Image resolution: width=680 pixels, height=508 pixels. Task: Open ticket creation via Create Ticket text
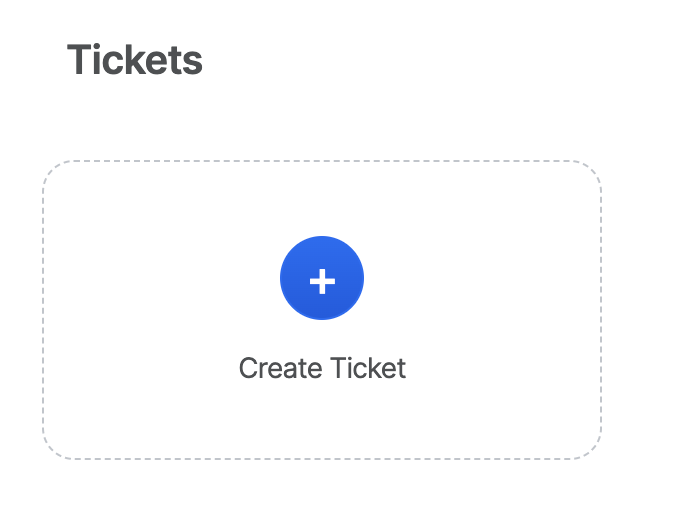click(322, 368)
